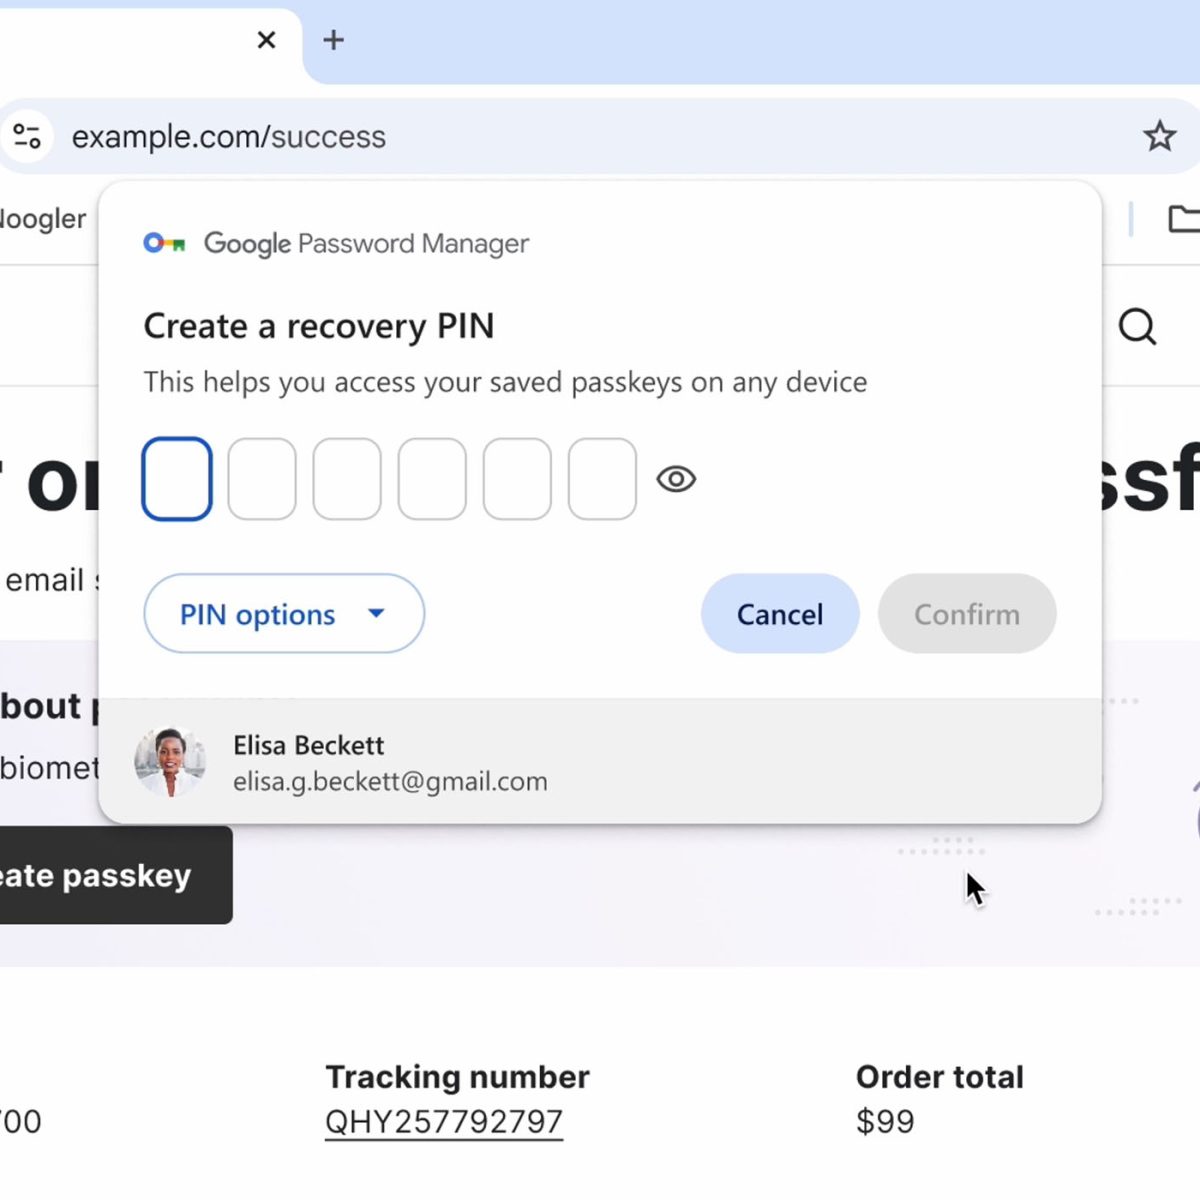The image size is (1200, 1200).
Task: Click Elisa Beckett's profile avatar
Action: click(170, 762)
